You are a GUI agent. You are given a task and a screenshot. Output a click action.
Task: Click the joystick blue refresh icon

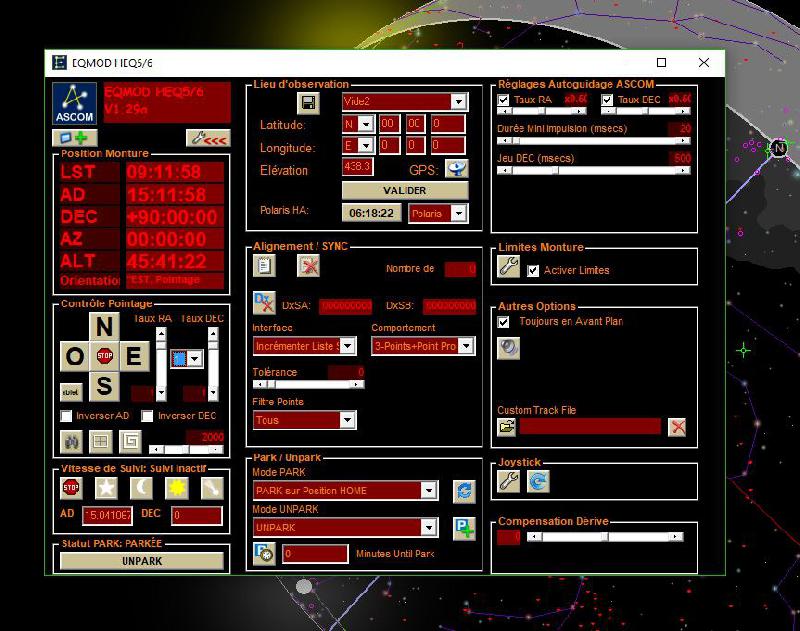pos(538,481)
